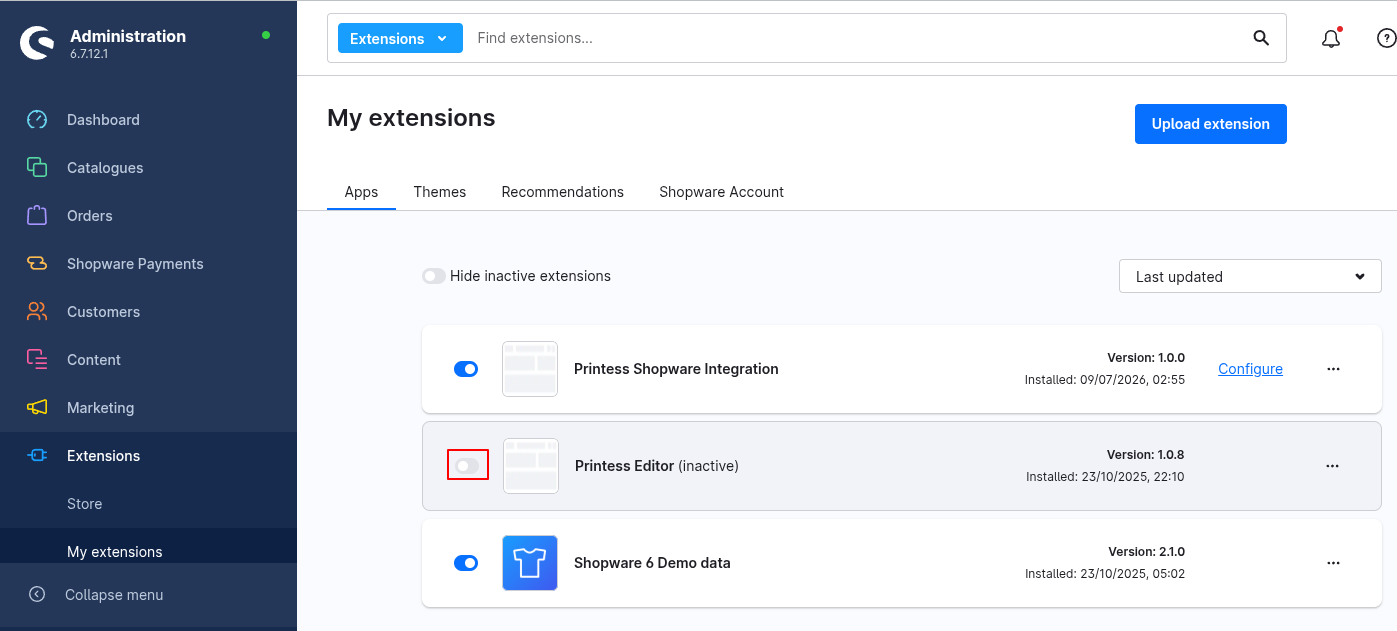
Task: Click the Extensions plug icon
Action: click(x=37, y=456)
